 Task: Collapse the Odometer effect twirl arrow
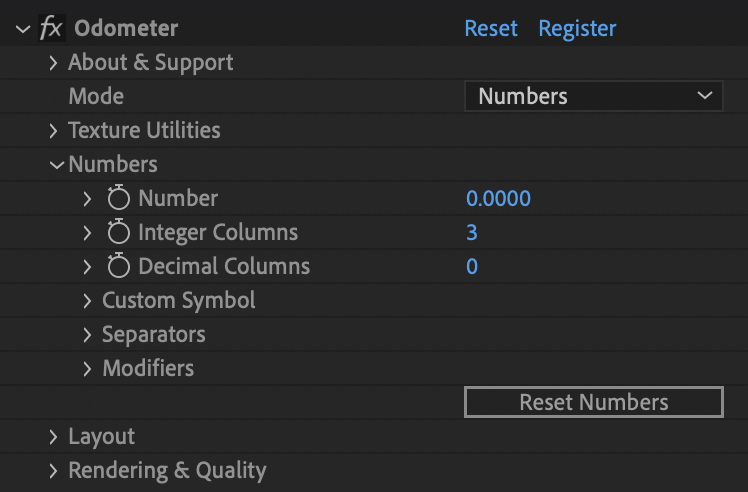(22, 29)
